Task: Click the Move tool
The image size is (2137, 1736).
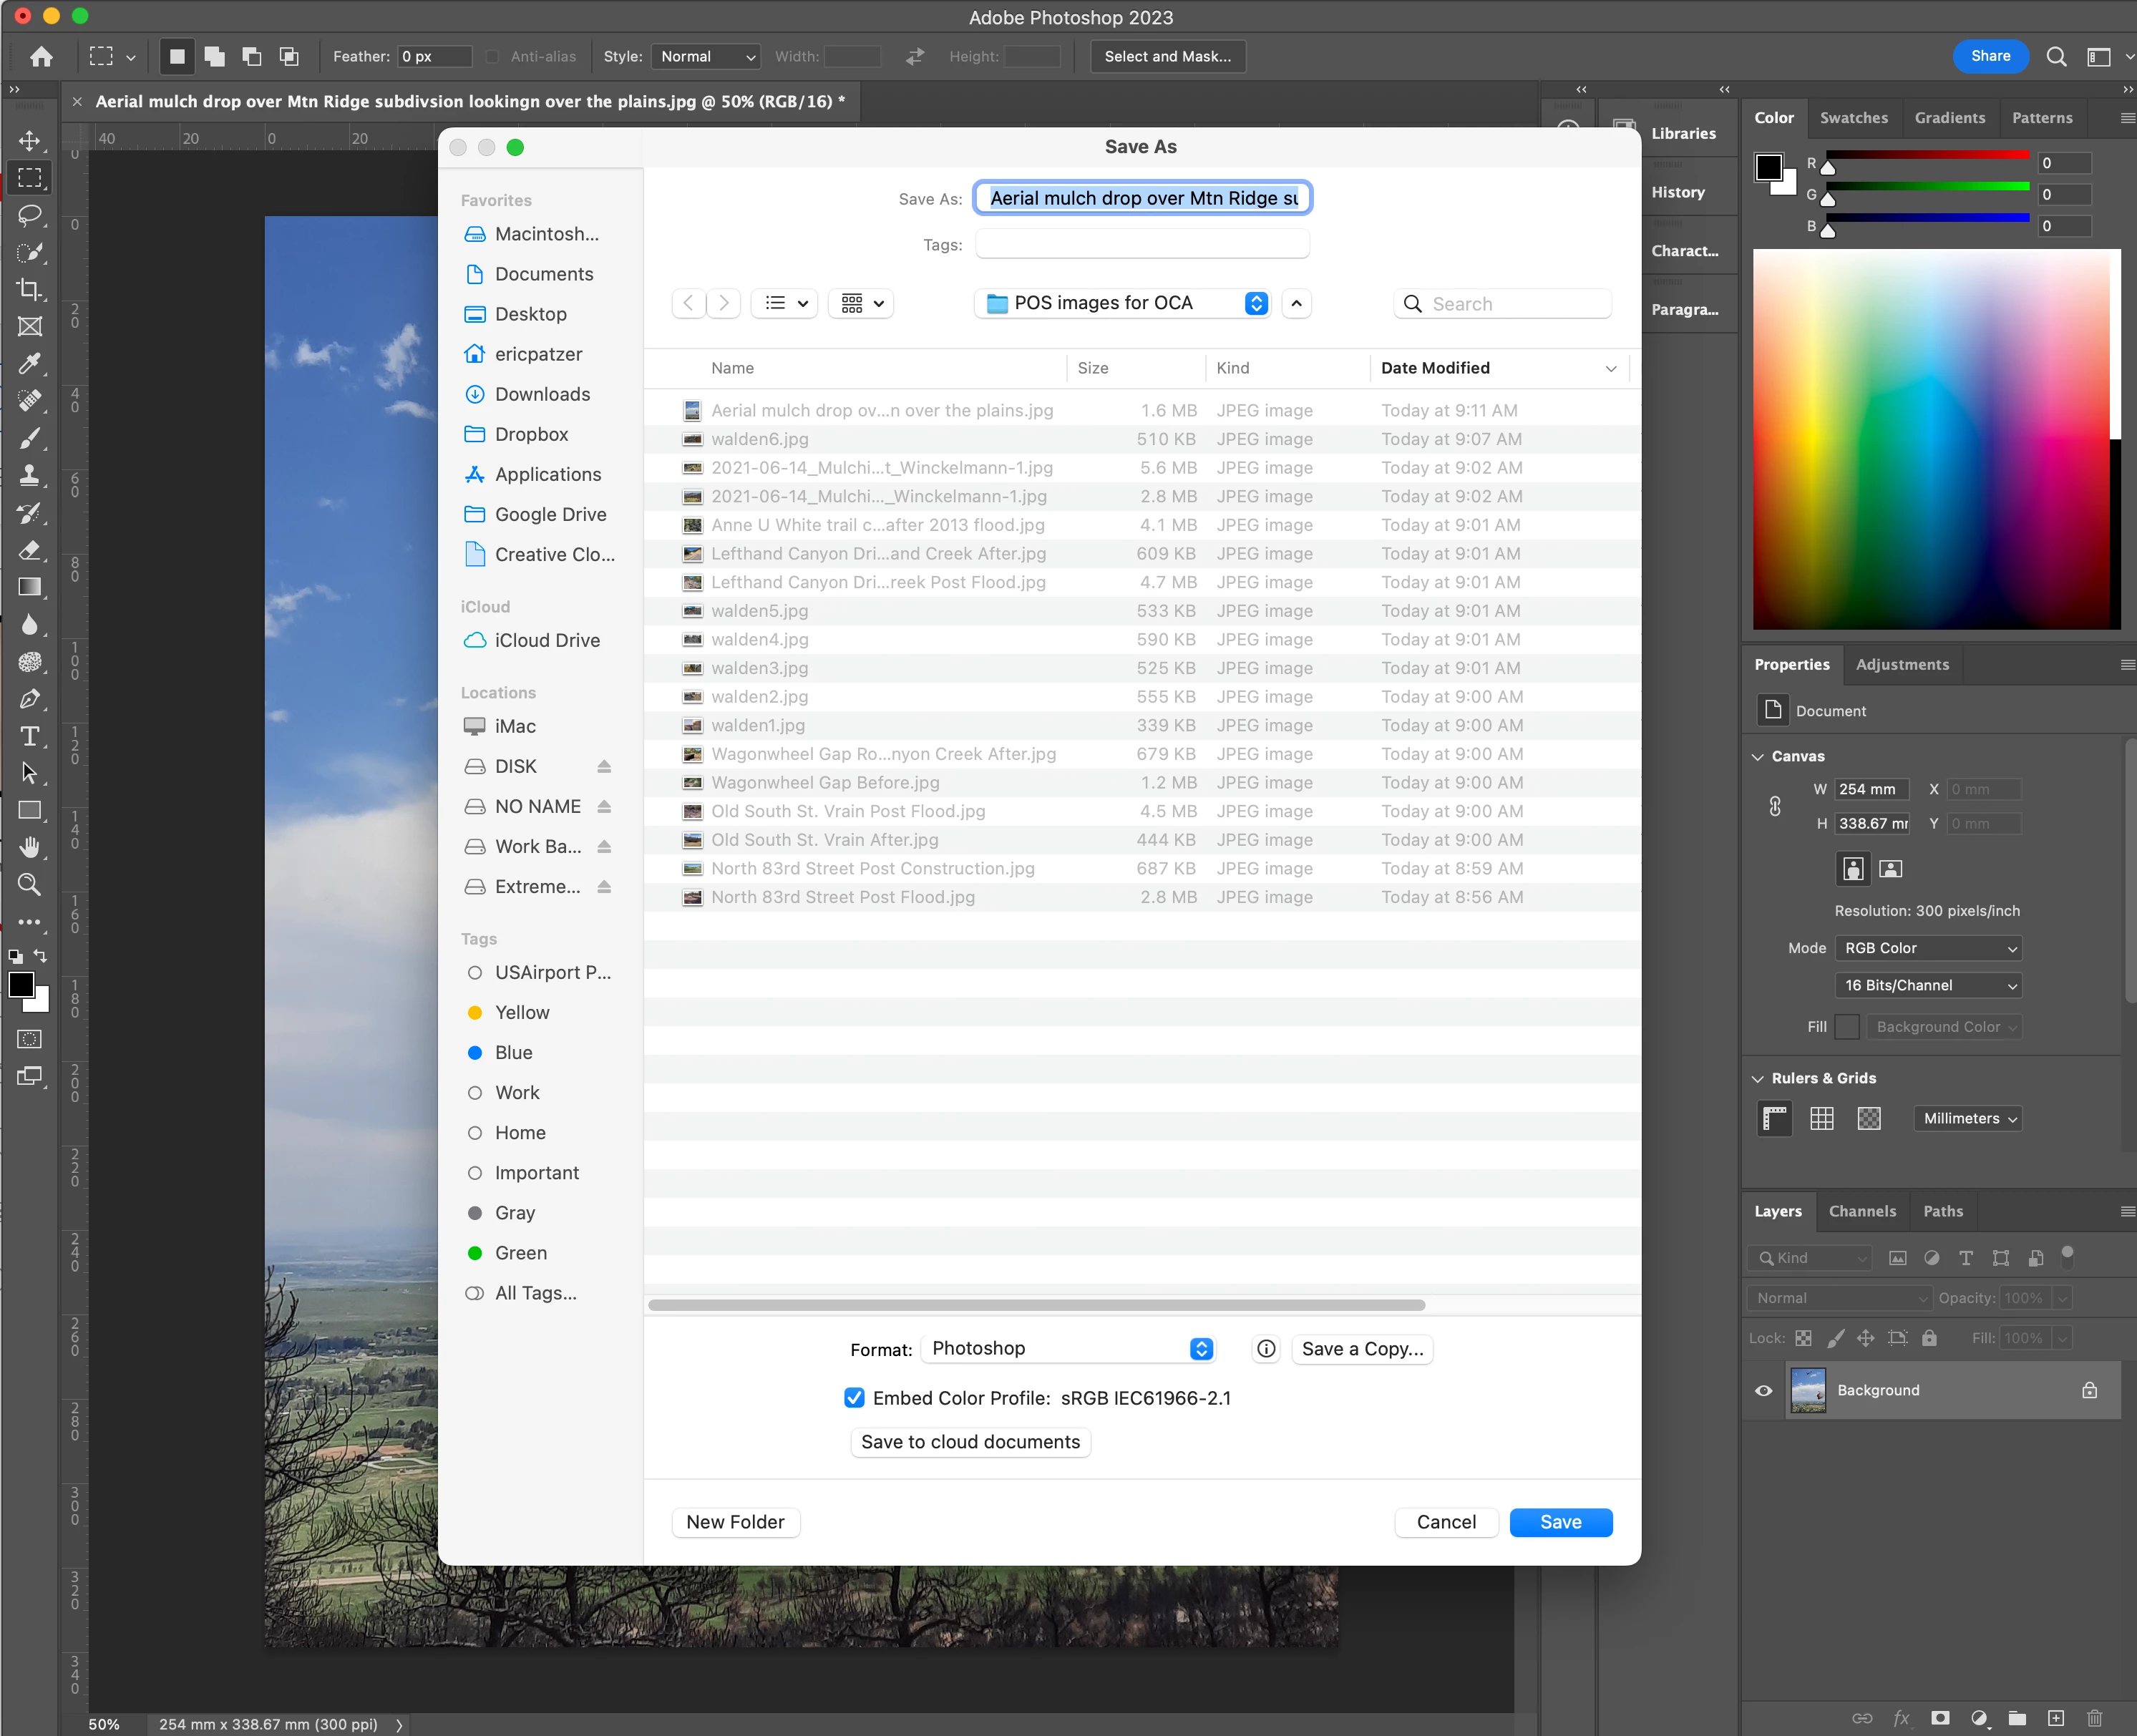Action: (30, 141)
